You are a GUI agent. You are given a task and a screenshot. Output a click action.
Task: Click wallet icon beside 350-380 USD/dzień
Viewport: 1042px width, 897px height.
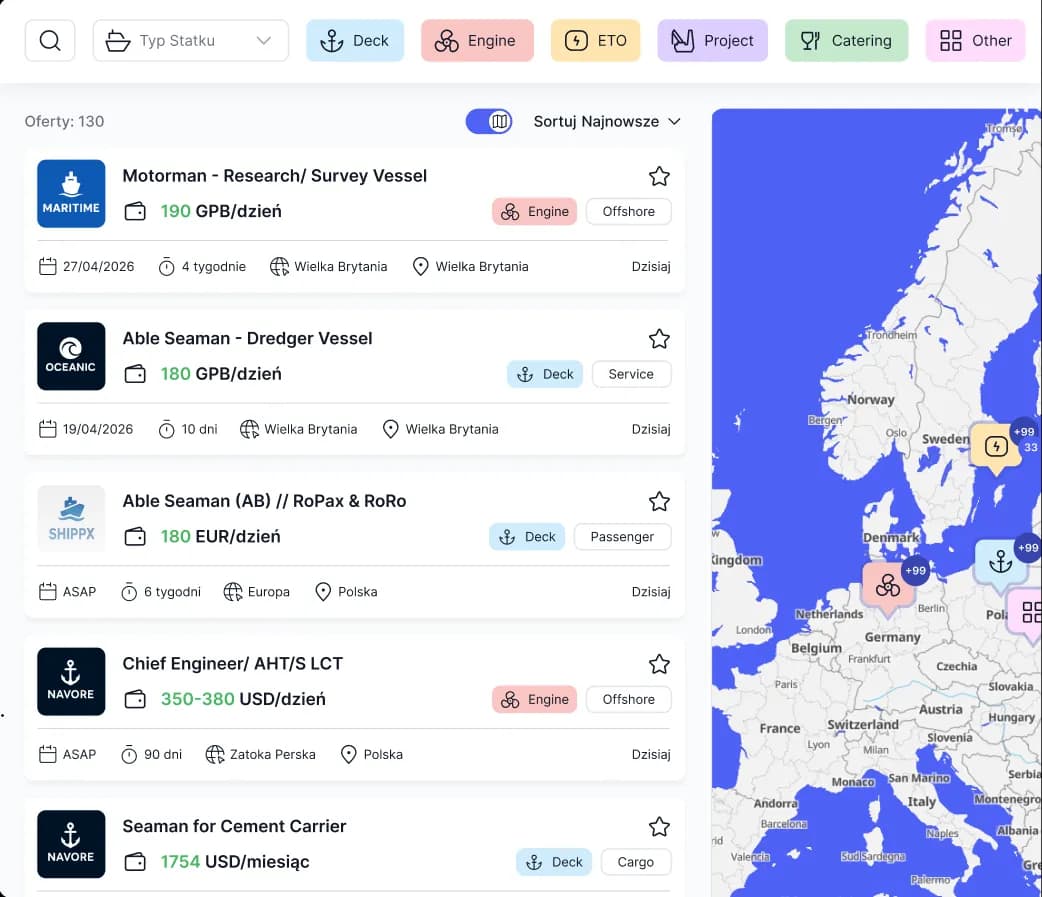pyautogui.click(x=135, y=700)
